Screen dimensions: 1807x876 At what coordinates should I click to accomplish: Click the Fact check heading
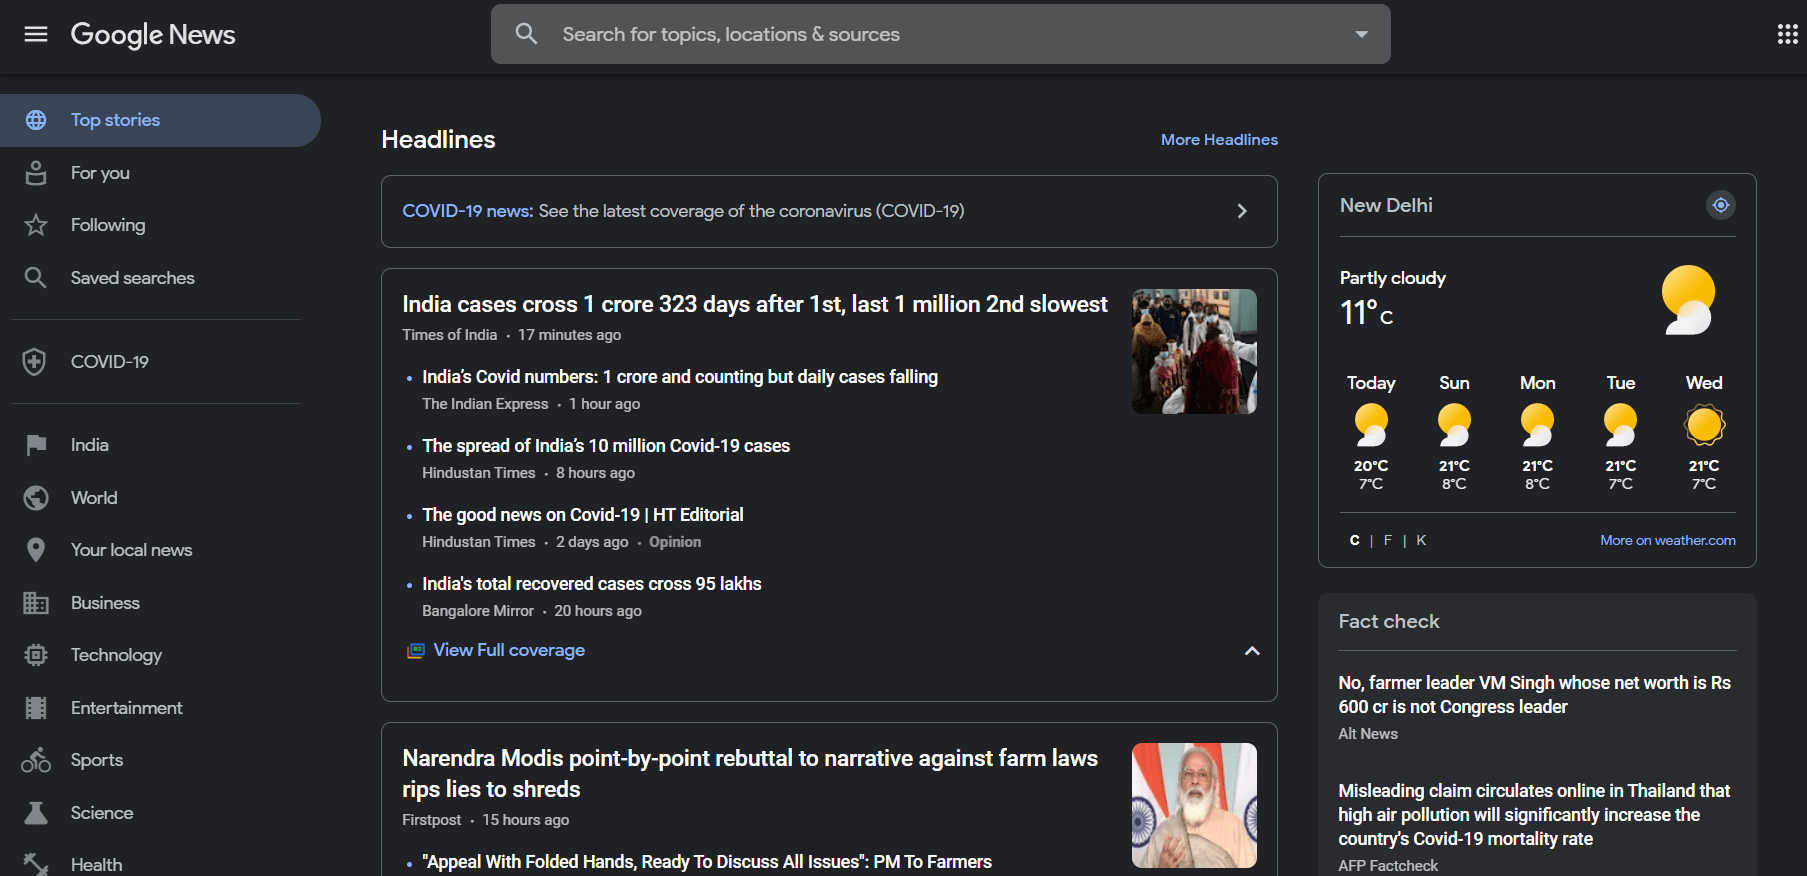[1389, 622]
